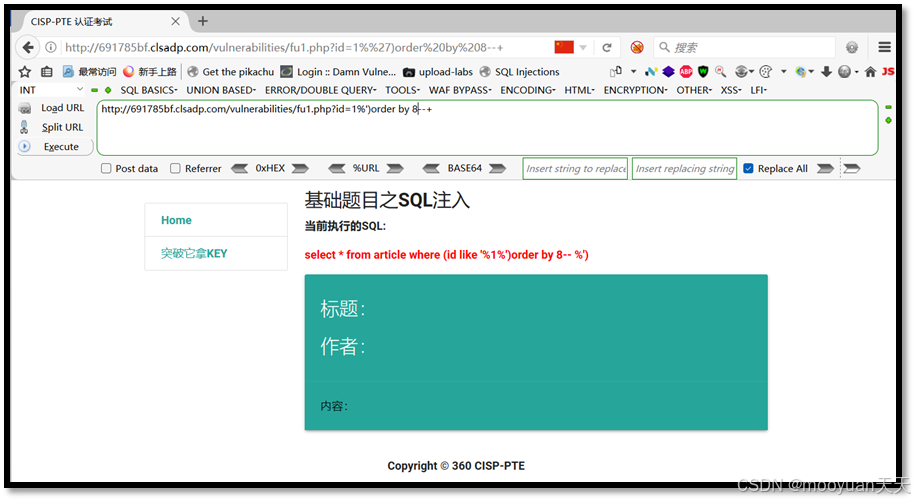
Task: Expand the UNION BASED menu
Action: pyautogui.click(x=221, y=90)
